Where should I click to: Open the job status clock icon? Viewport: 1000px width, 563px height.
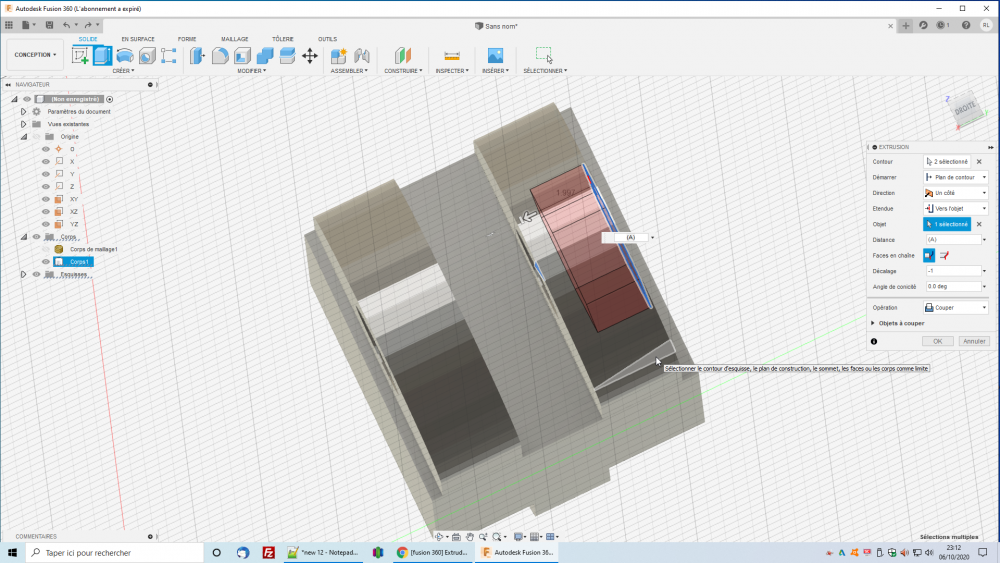[942, 25]
